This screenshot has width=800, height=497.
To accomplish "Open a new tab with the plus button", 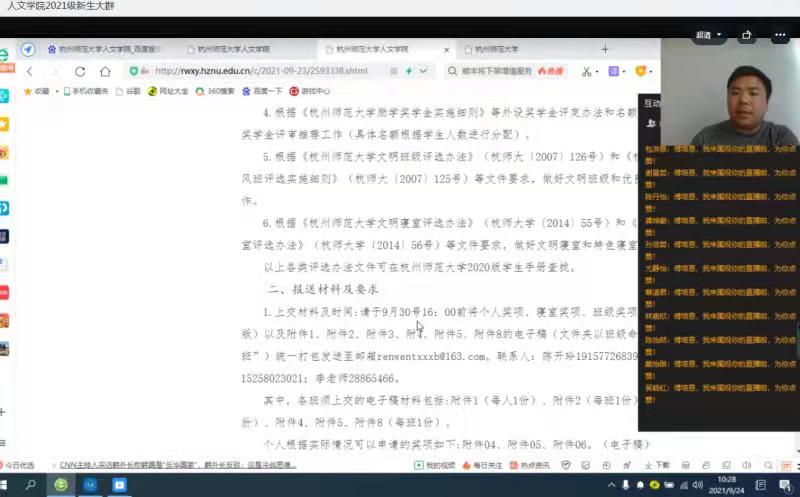I will pyautogui.click(x=604, y=49).
